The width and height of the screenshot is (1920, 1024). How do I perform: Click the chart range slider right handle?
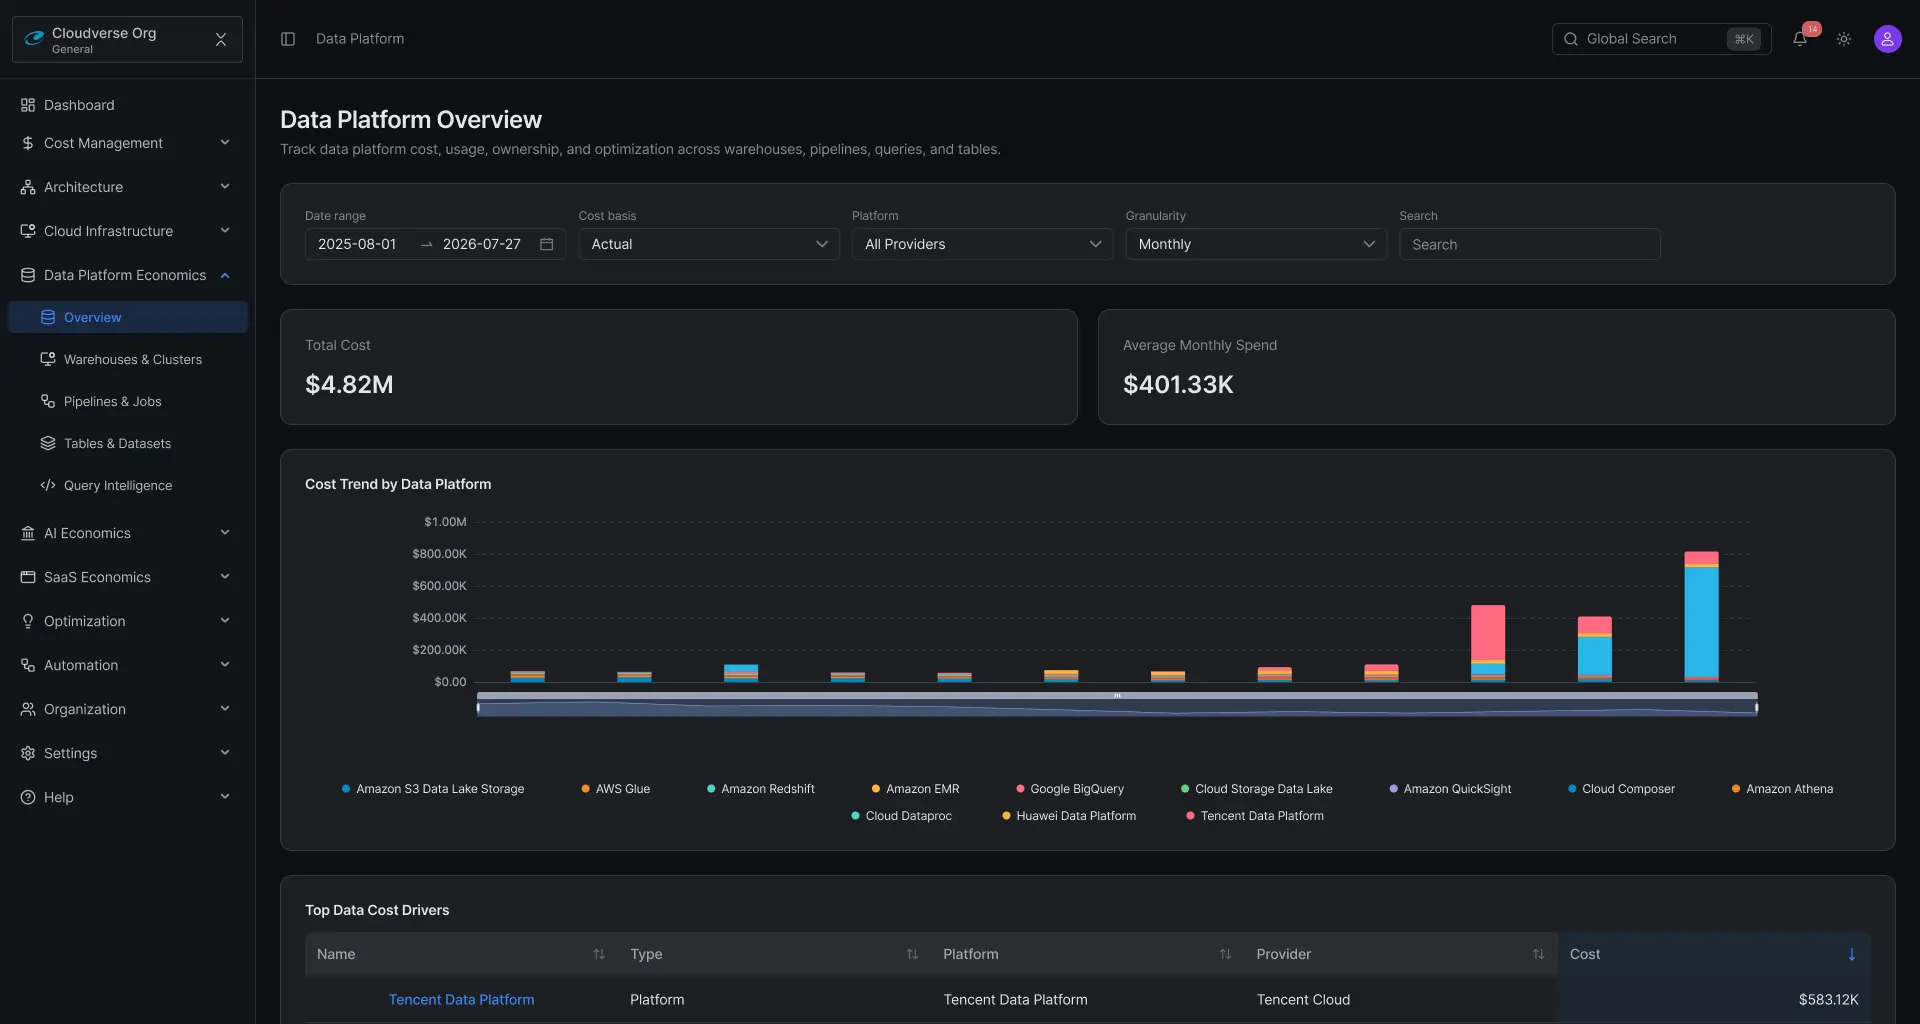click(x=1756, y=708)
